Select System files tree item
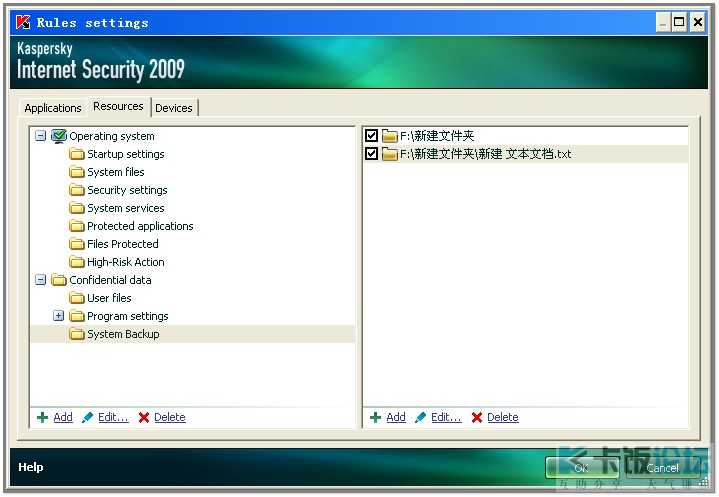 pyautogui.click(x=116, y=172)
